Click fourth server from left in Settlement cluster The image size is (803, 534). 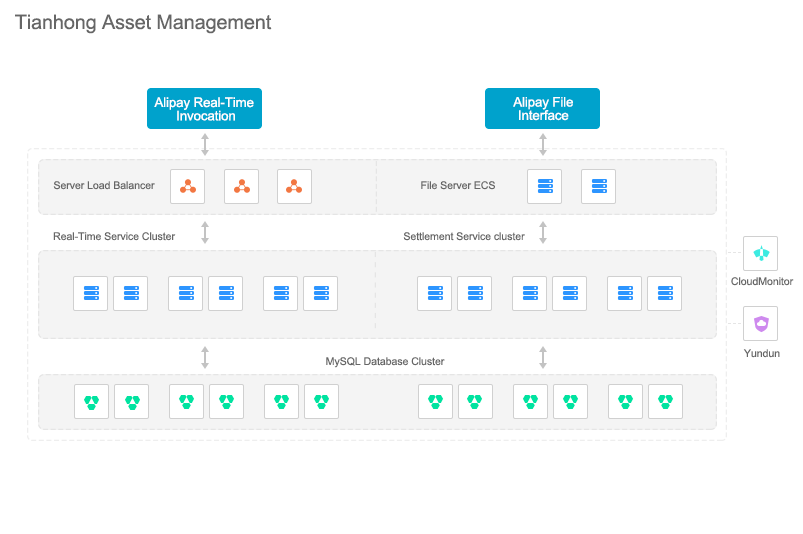569,293
